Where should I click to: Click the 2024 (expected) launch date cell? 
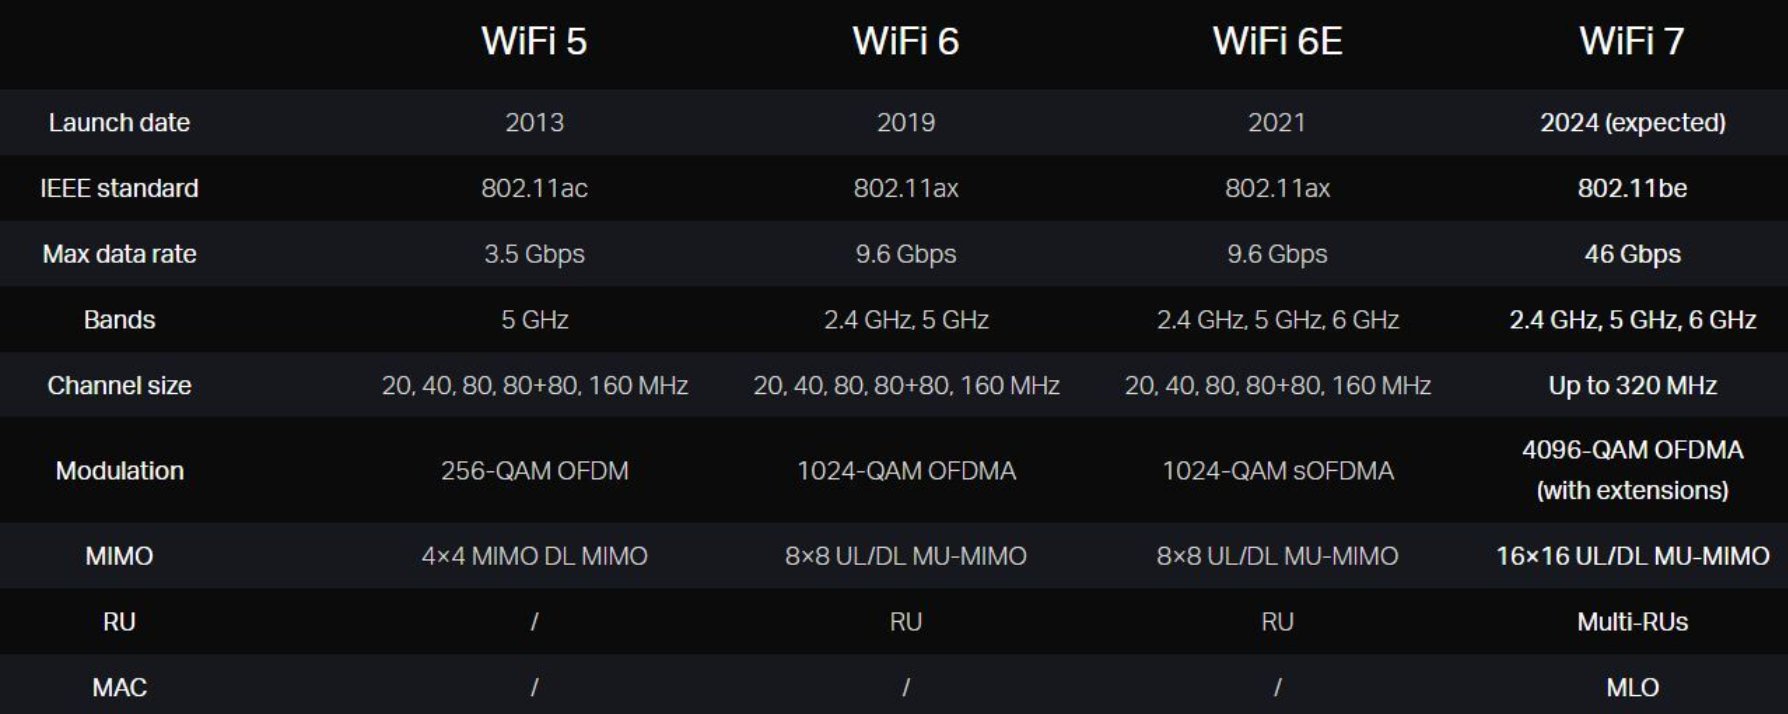pos(1632,122)
